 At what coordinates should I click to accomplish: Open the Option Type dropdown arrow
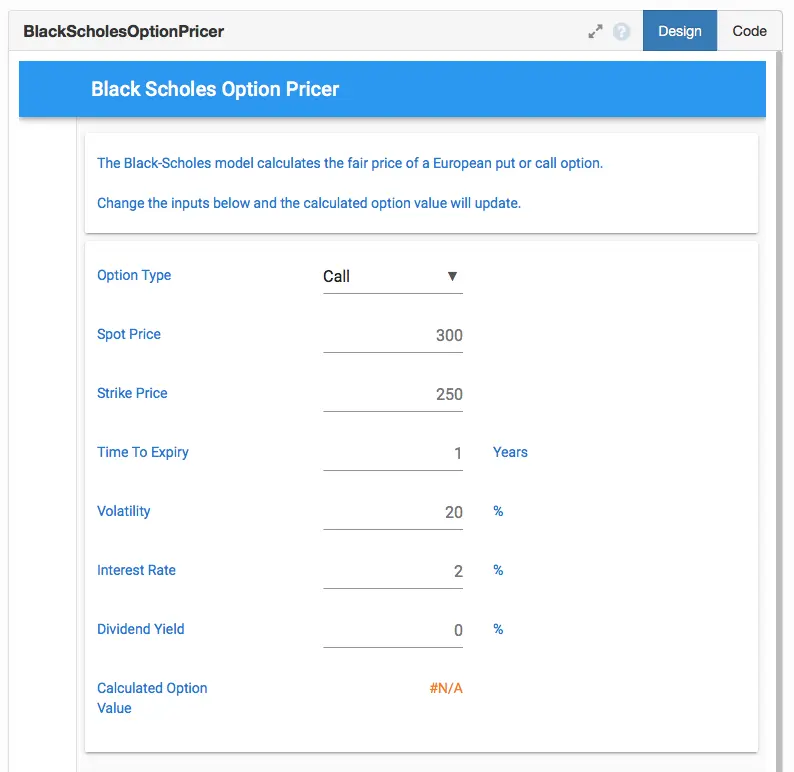452,276
